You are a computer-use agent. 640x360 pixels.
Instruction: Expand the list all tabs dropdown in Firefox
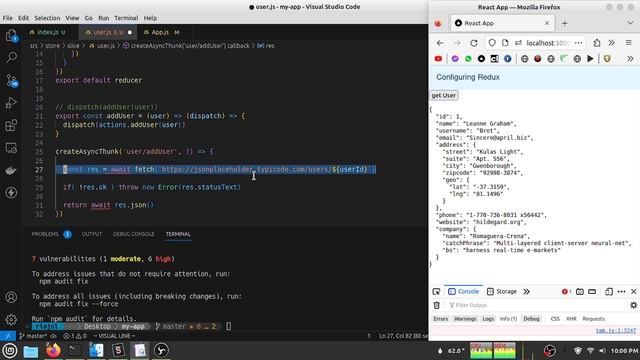[630, 23]
